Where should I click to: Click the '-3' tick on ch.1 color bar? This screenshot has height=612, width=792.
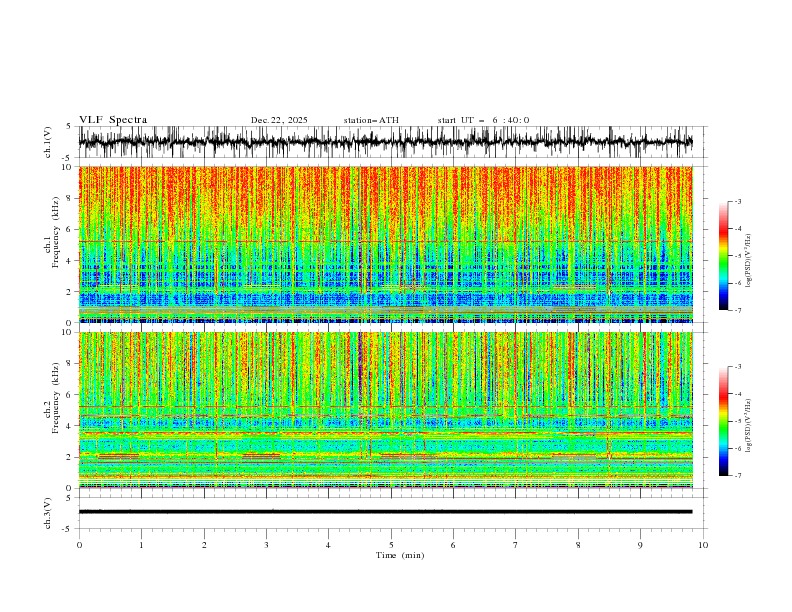[738, 201]
